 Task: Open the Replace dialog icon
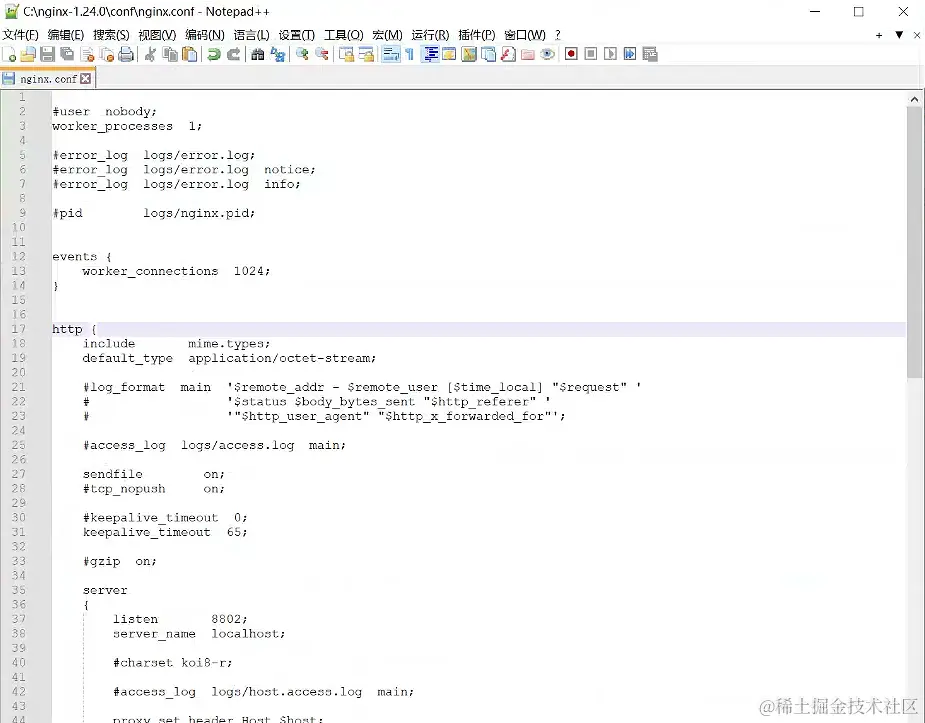277,54
